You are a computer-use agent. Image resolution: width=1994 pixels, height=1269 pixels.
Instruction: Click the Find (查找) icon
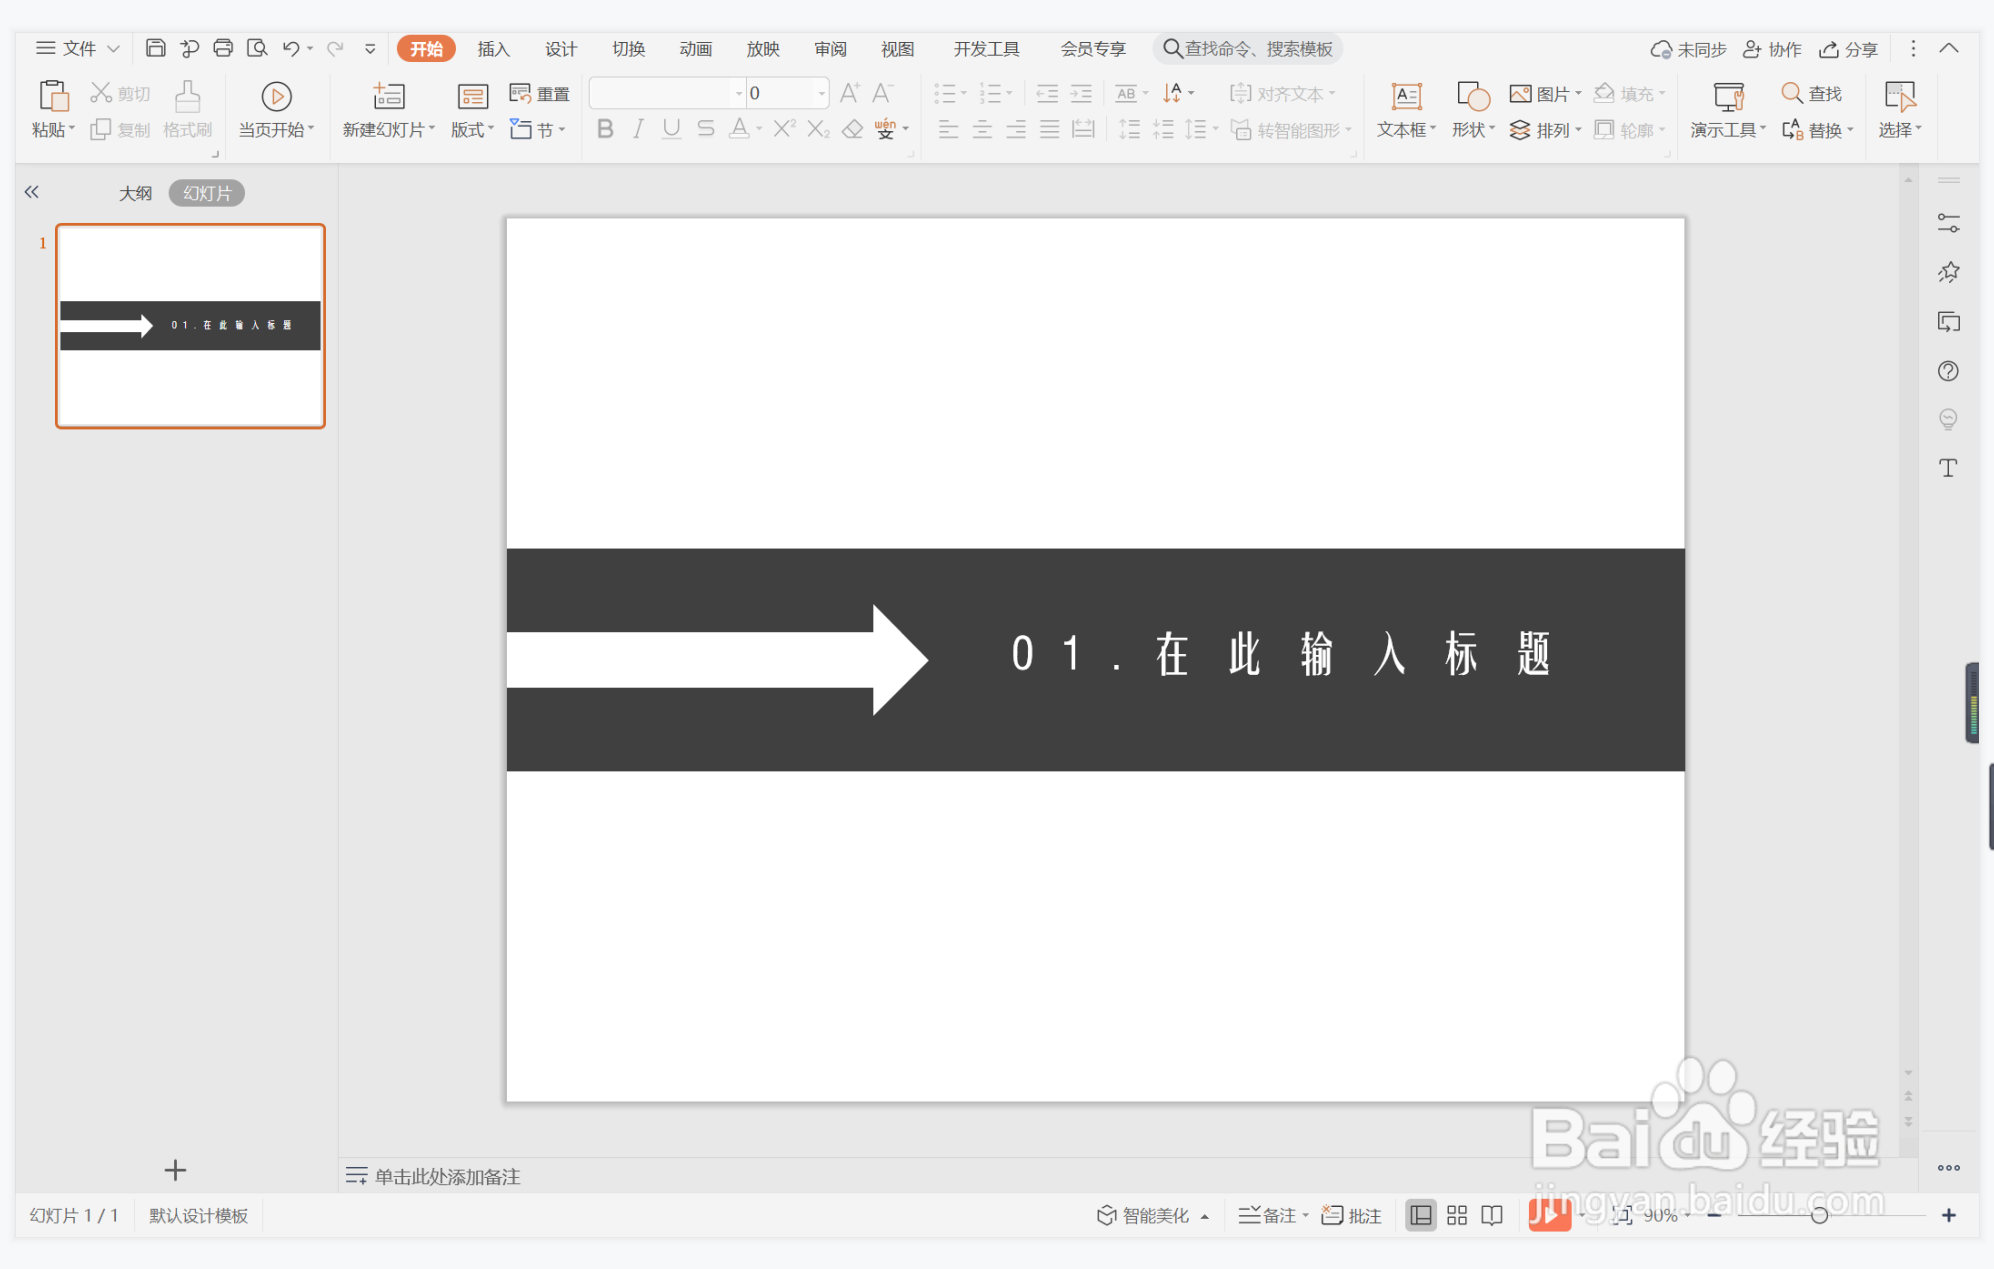click(x=1791, y=93)
